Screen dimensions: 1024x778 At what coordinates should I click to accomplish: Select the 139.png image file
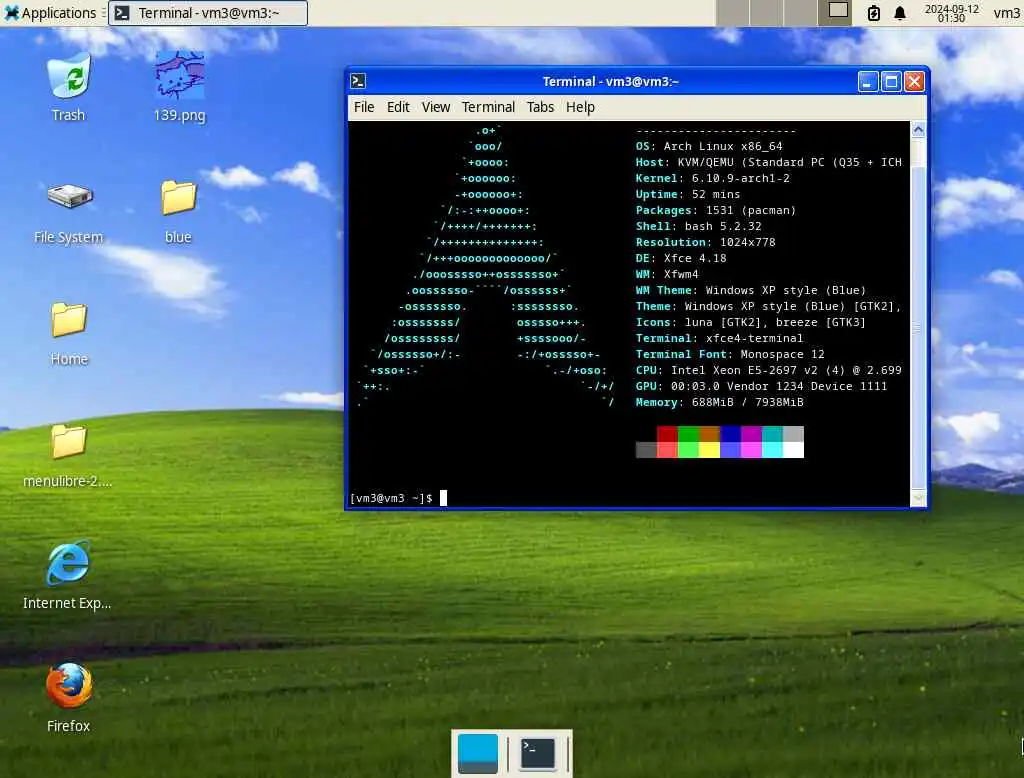coord(179,87)
